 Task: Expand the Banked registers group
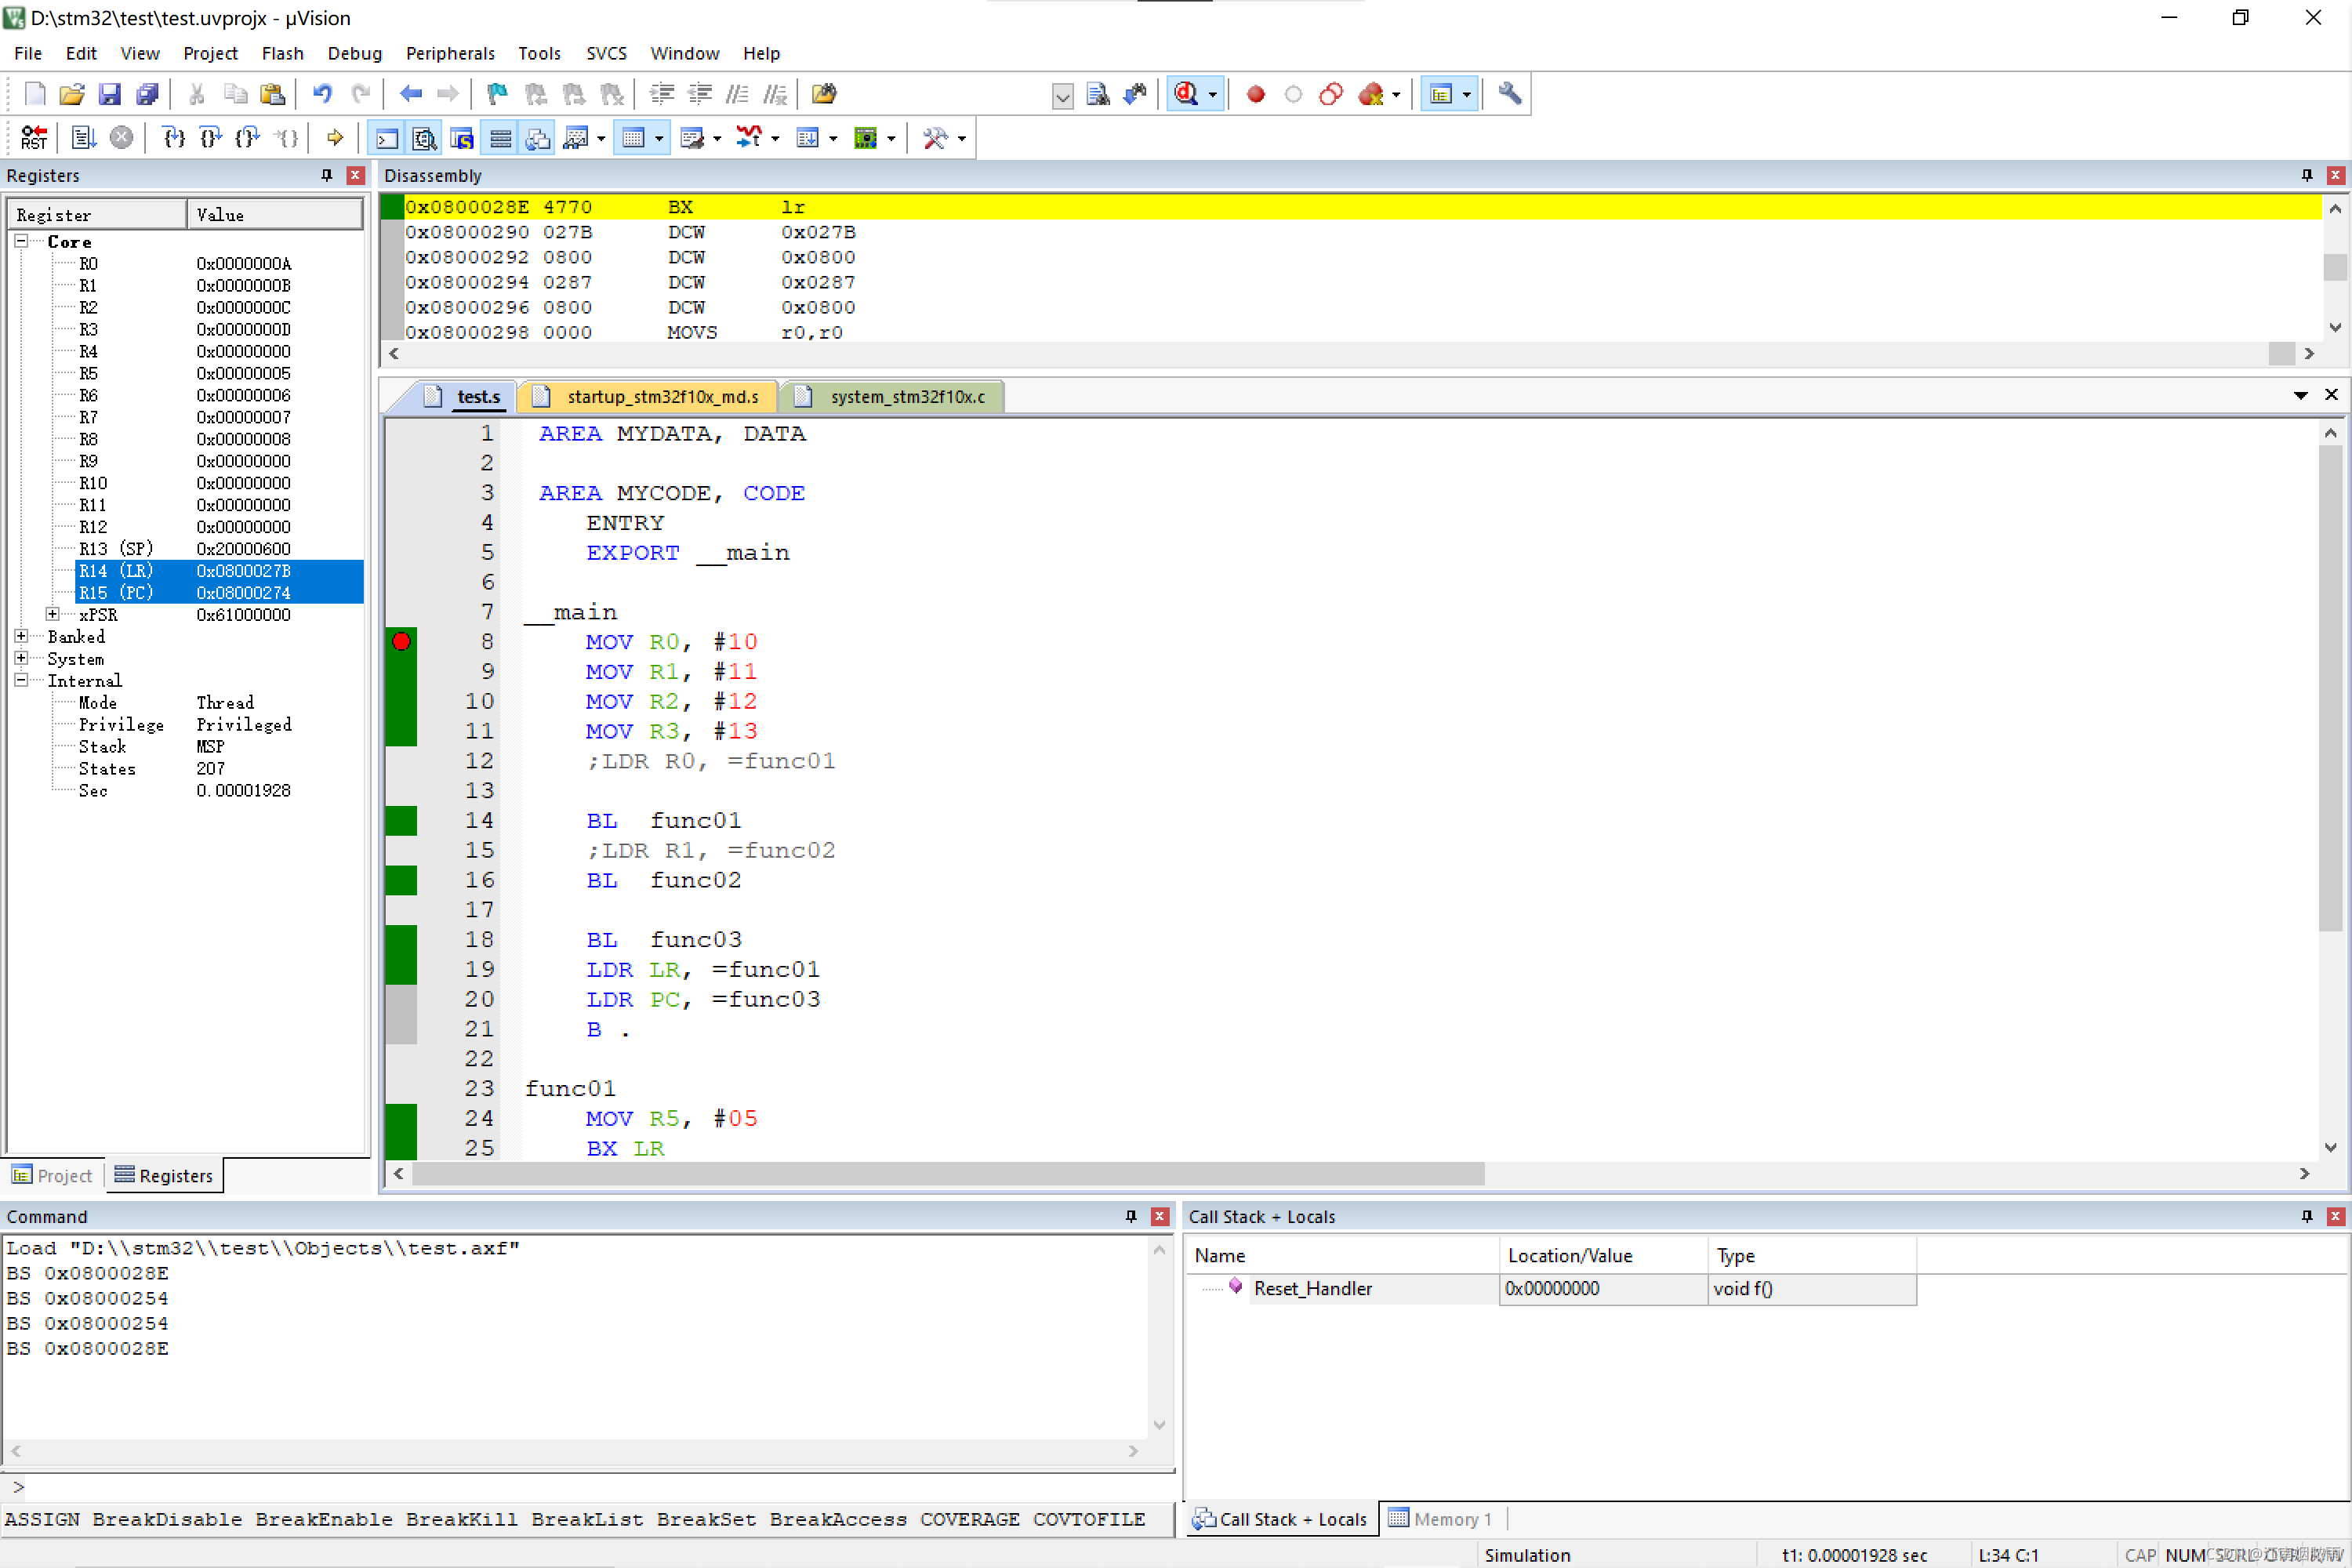coord(21,636)
